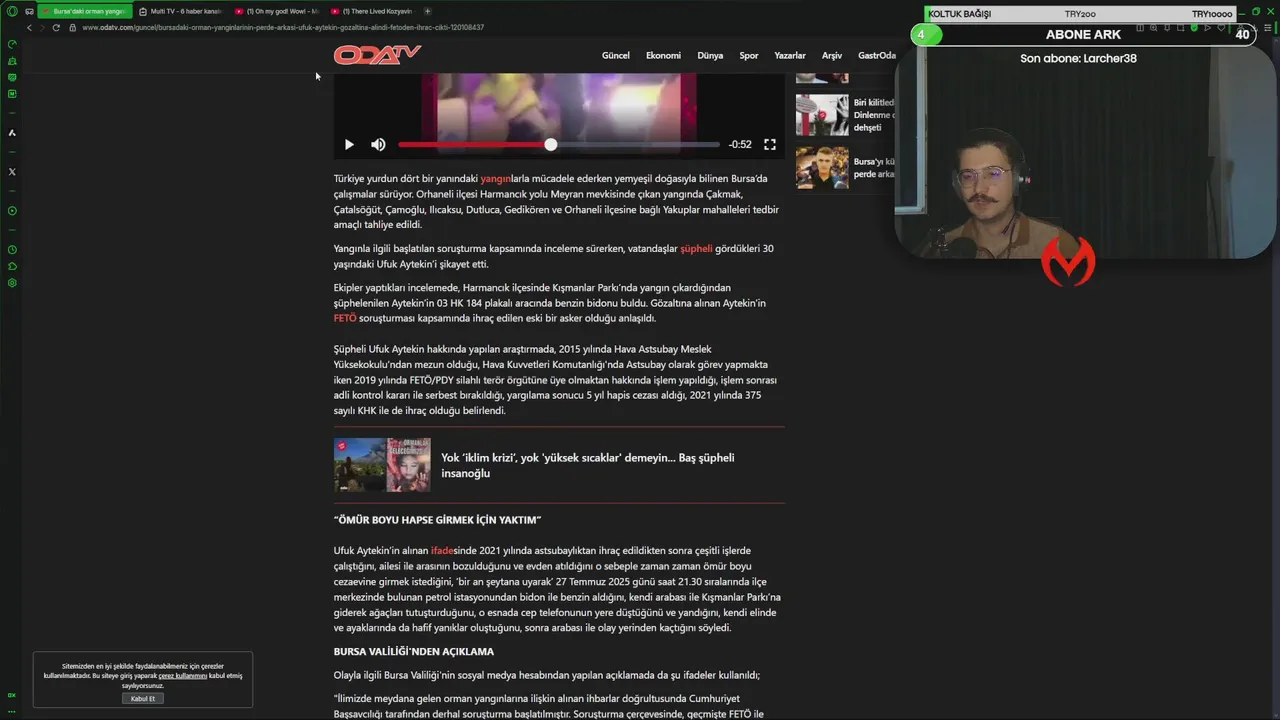Open a new tab with the plus button
The image size is (1280, 720).
[428, 11]
